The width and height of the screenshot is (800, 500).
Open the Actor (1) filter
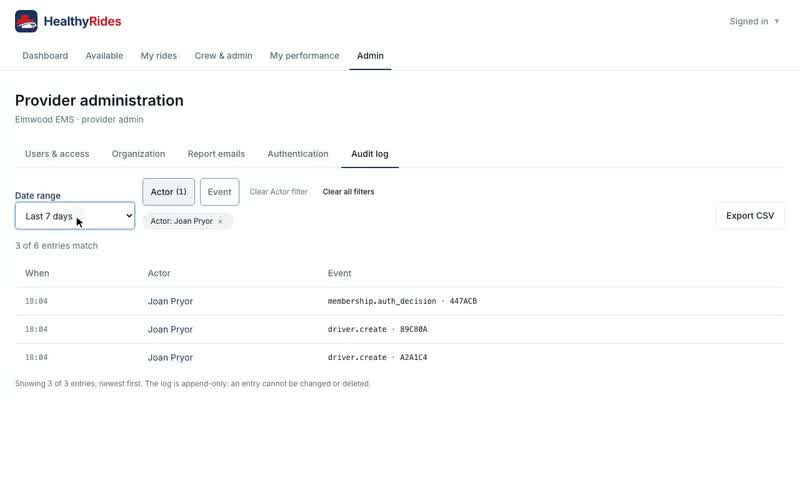[x=168, y=192]
